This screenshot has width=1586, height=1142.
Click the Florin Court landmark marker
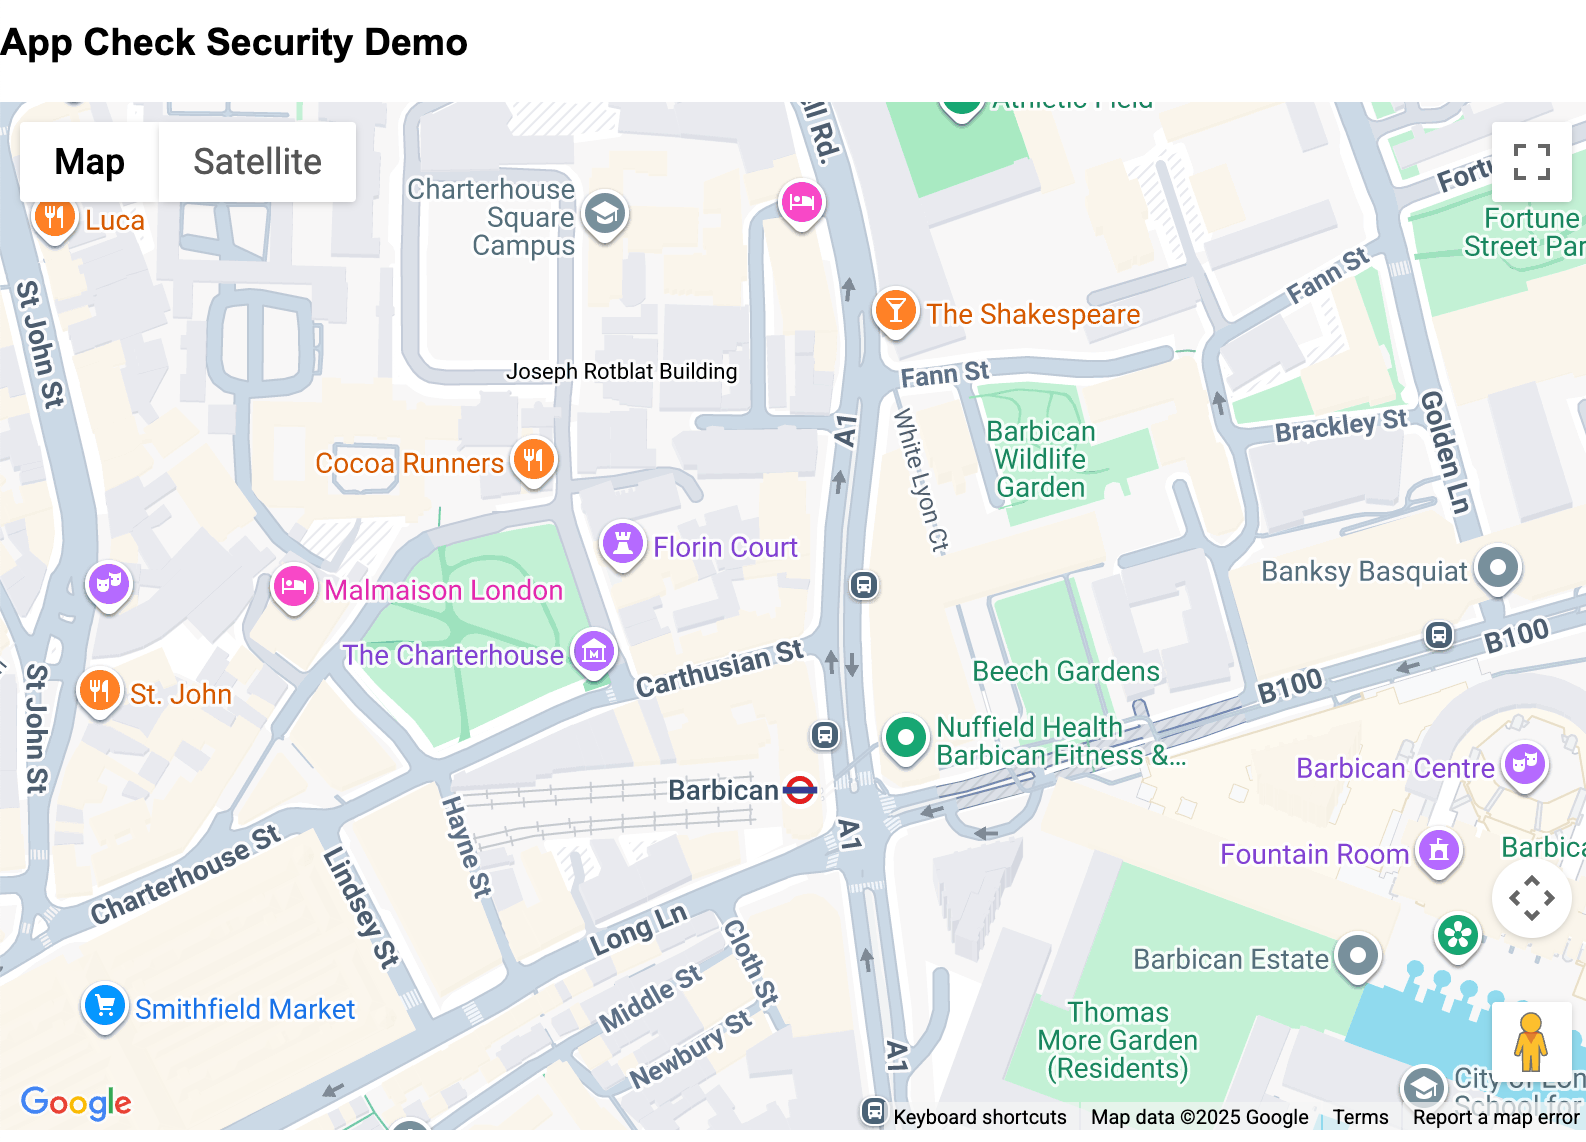pos(622,544)
